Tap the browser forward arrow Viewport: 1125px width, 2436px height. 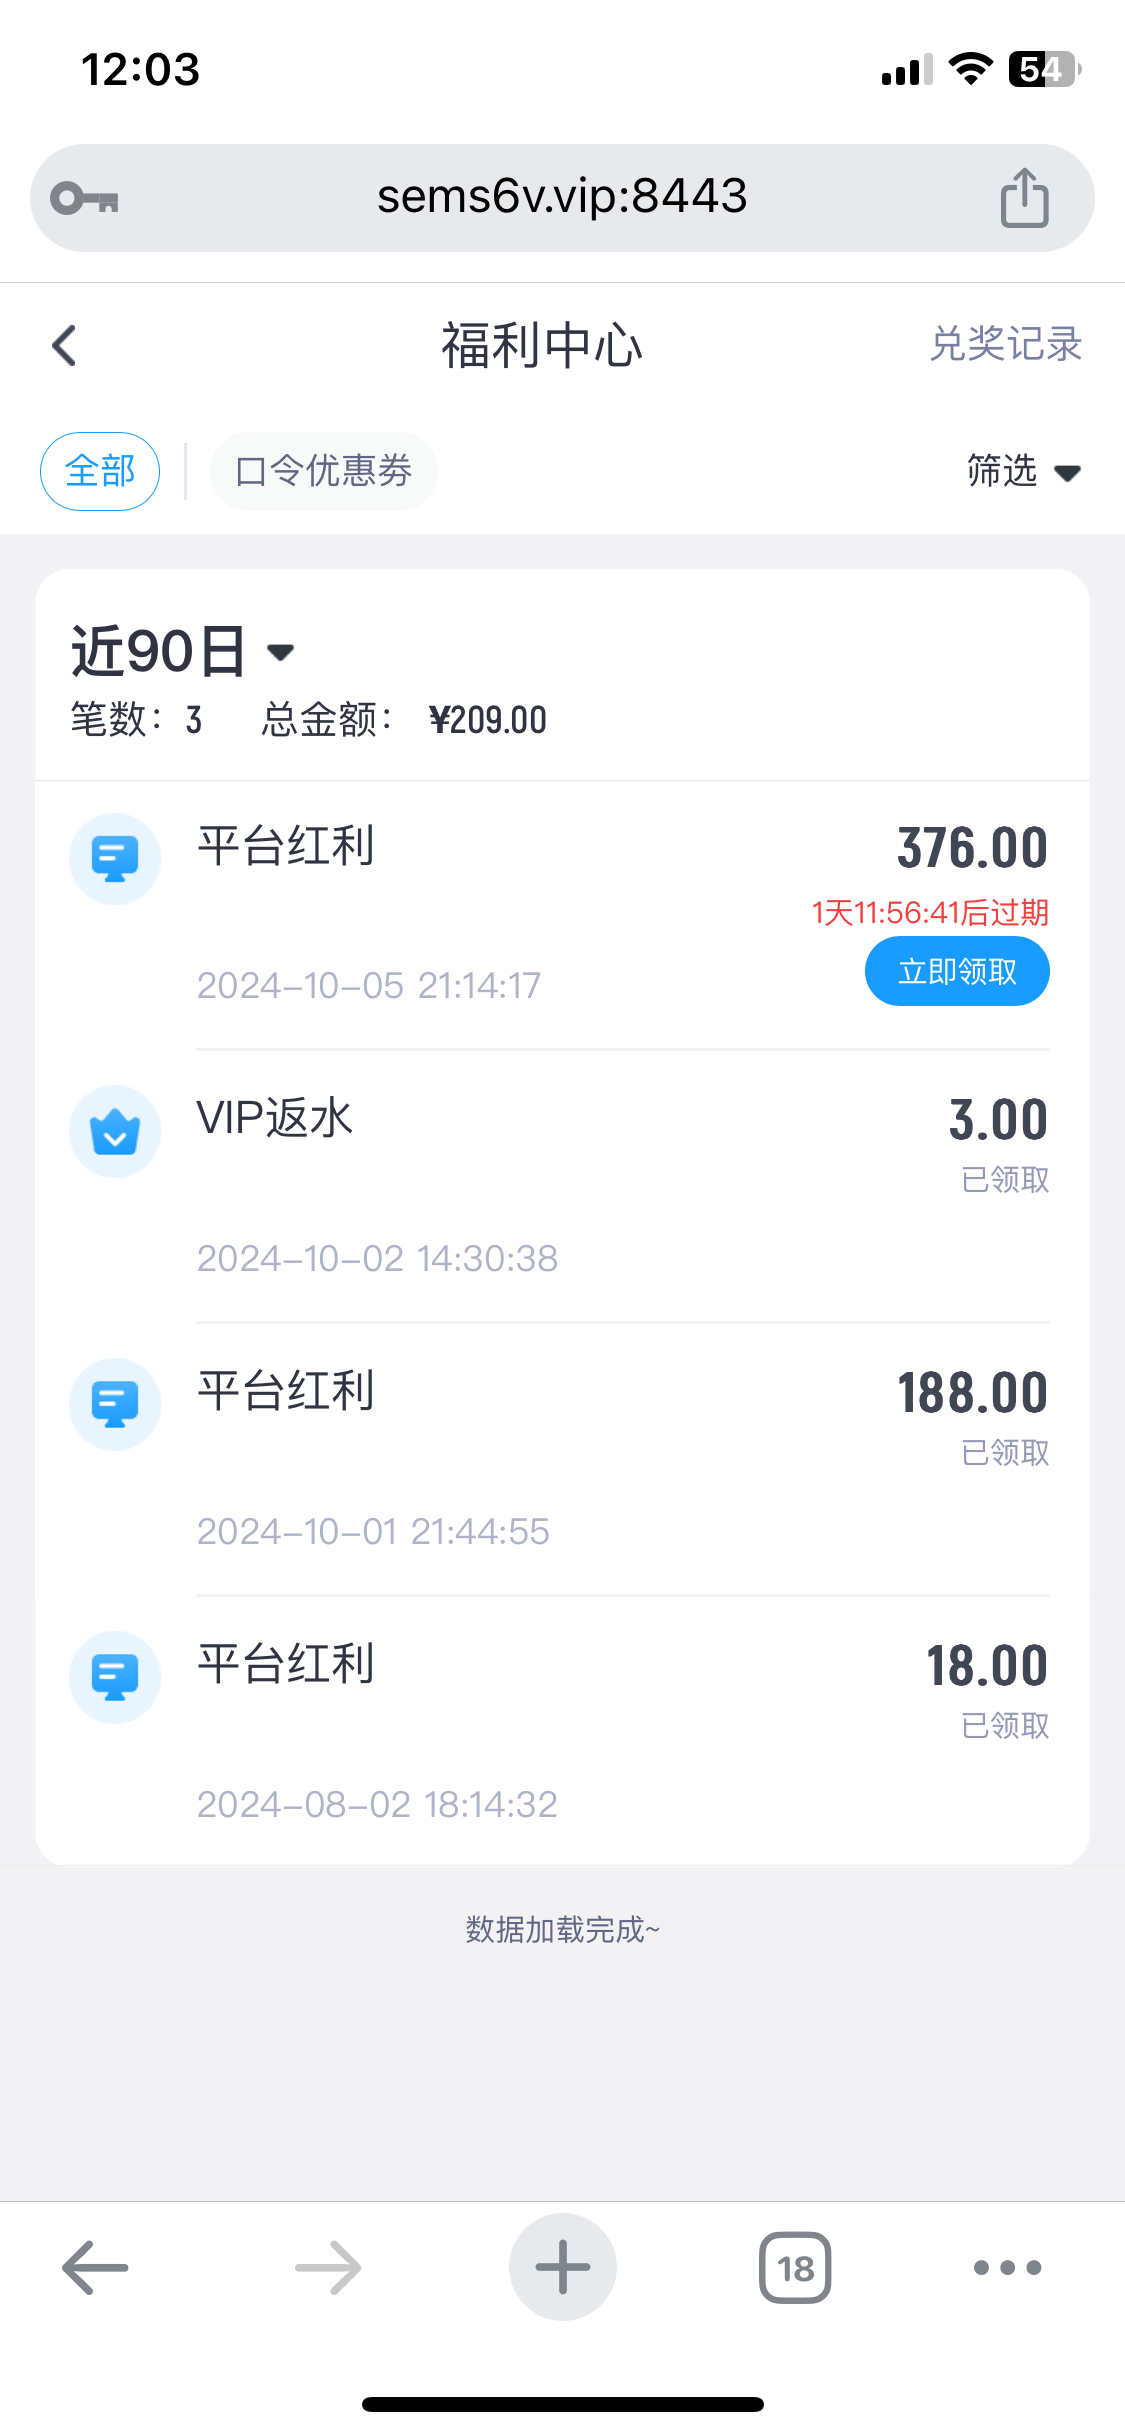pyautogui.click(x=328, y=2267)
